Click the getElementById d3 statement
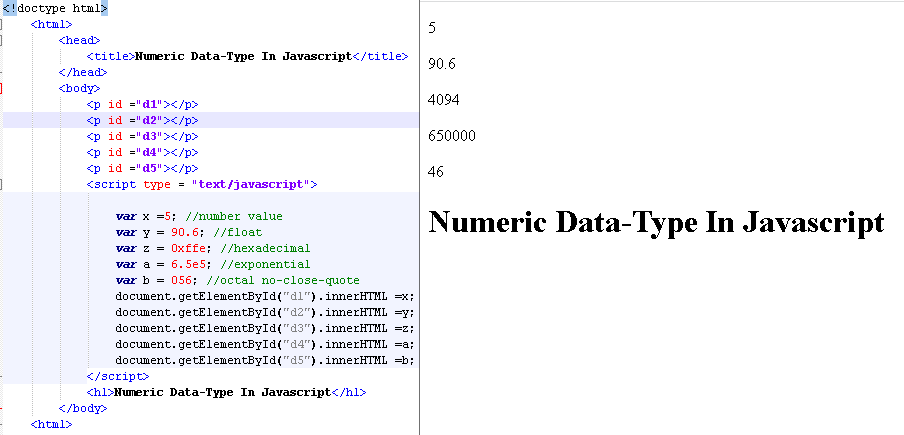Image resolution: width=904 pixels, height=435 pixels. (x=264, y=328)
